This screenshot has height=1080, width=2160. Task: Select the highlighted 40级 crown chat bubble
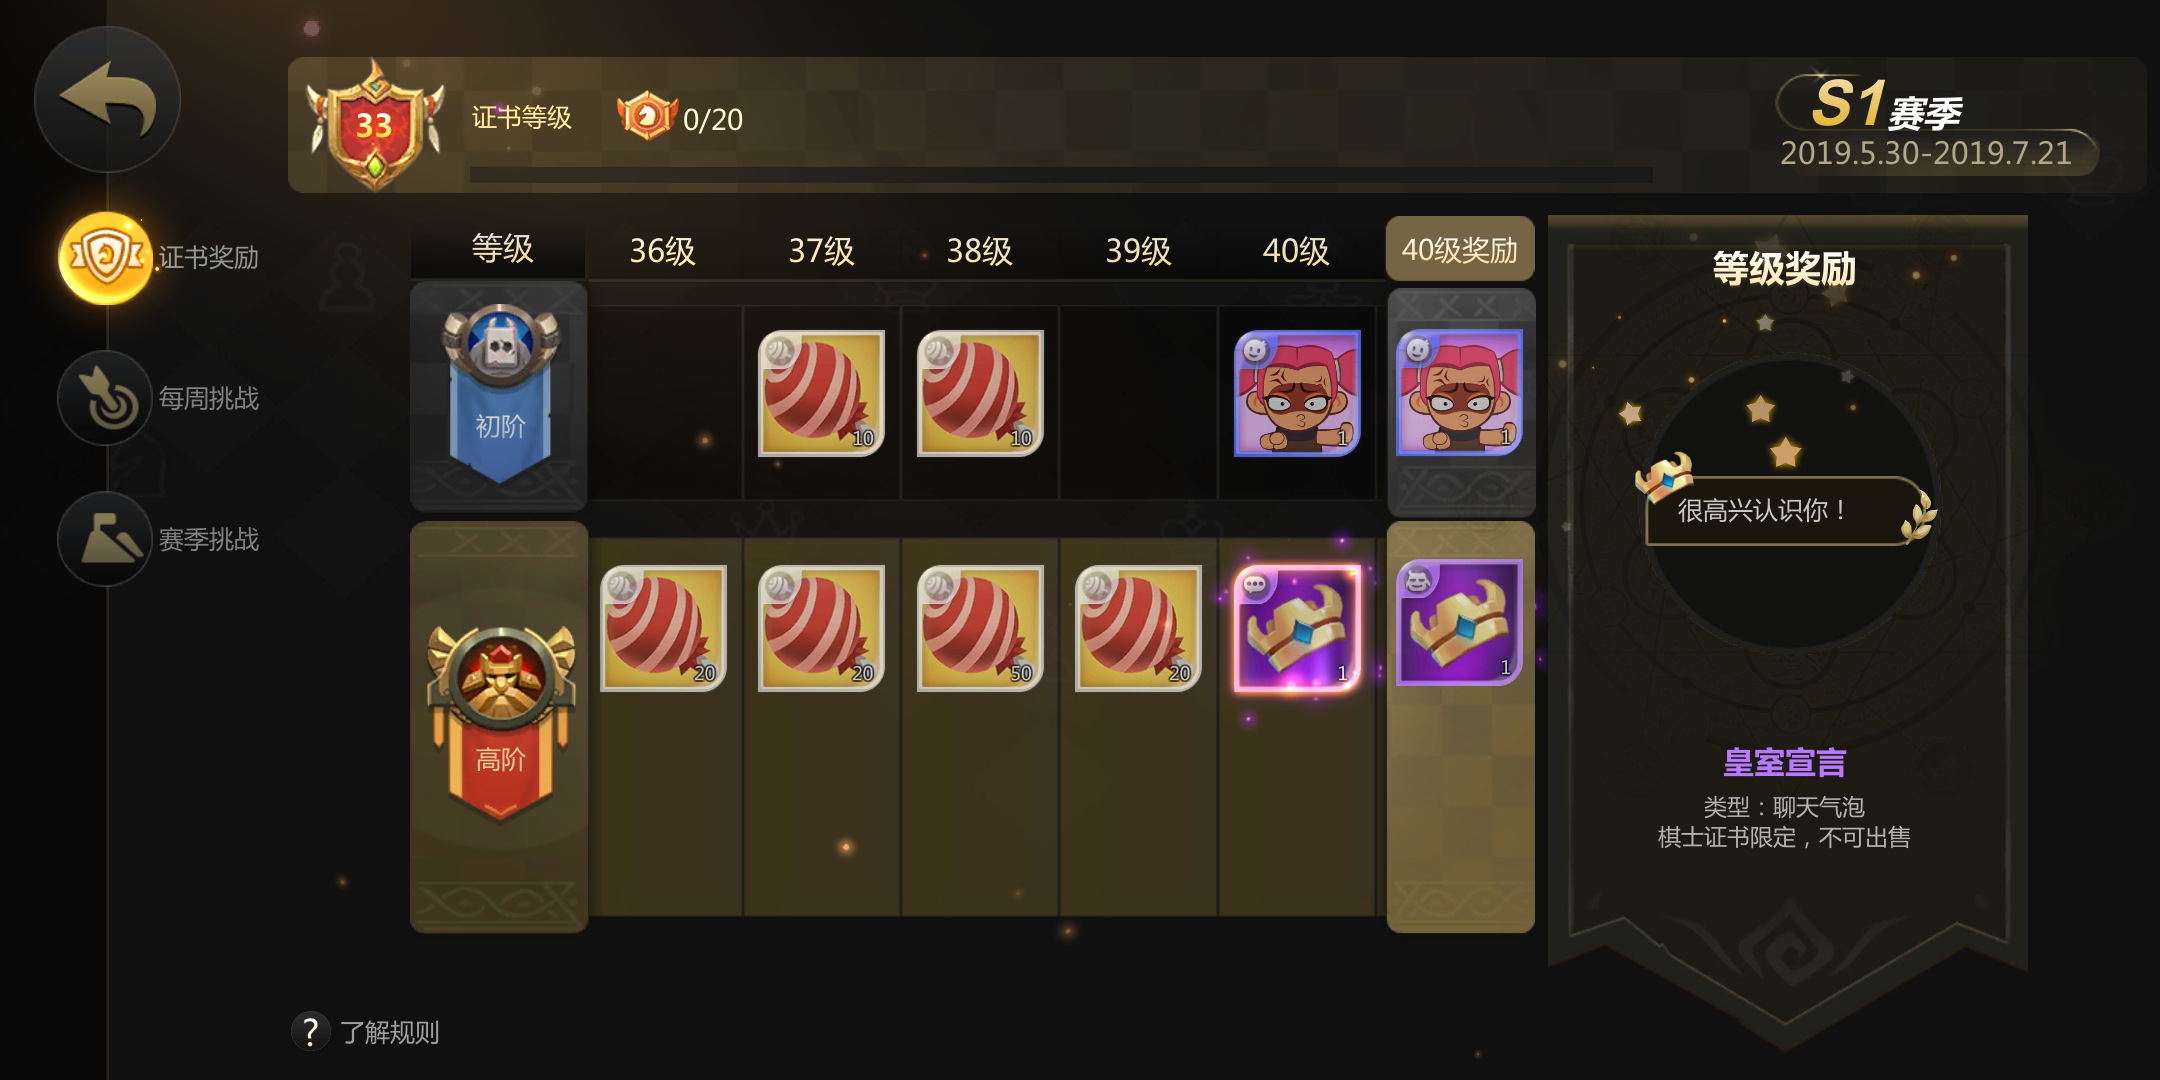tap(1297, 628)
